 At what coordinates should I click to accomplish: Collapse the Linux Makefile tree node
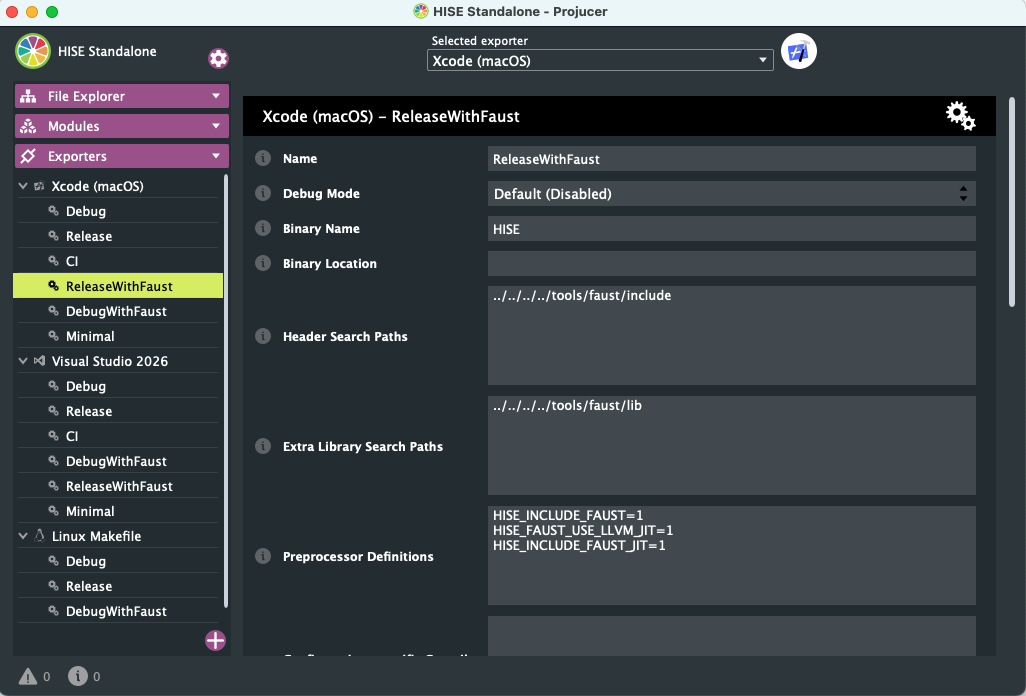(23, 536)
